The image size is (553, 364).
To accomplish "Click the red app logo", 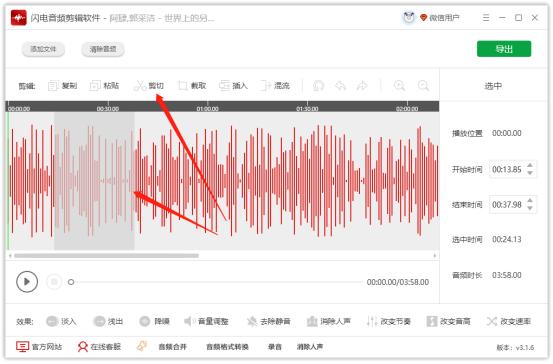I will click(18, 18).
